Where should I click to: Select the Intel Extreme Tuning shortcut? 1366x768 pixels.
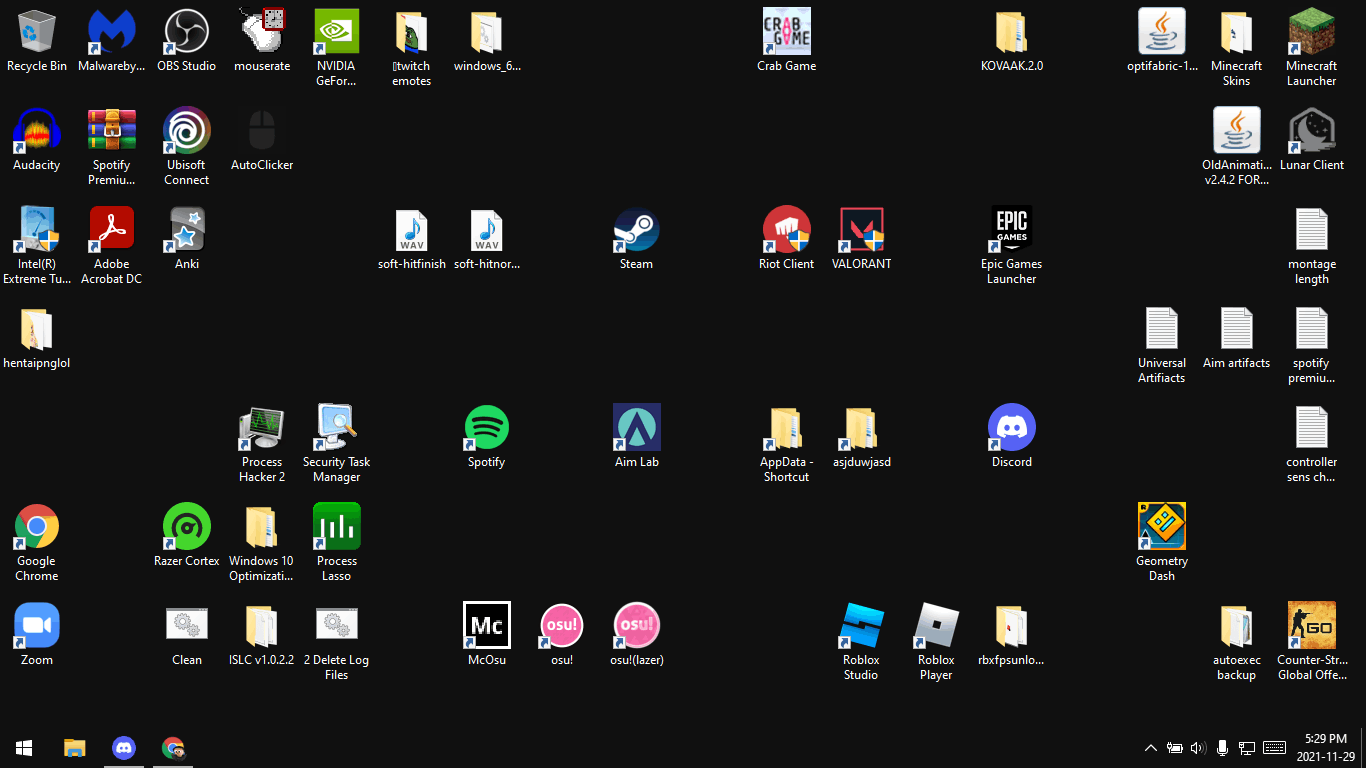point(37,230)
